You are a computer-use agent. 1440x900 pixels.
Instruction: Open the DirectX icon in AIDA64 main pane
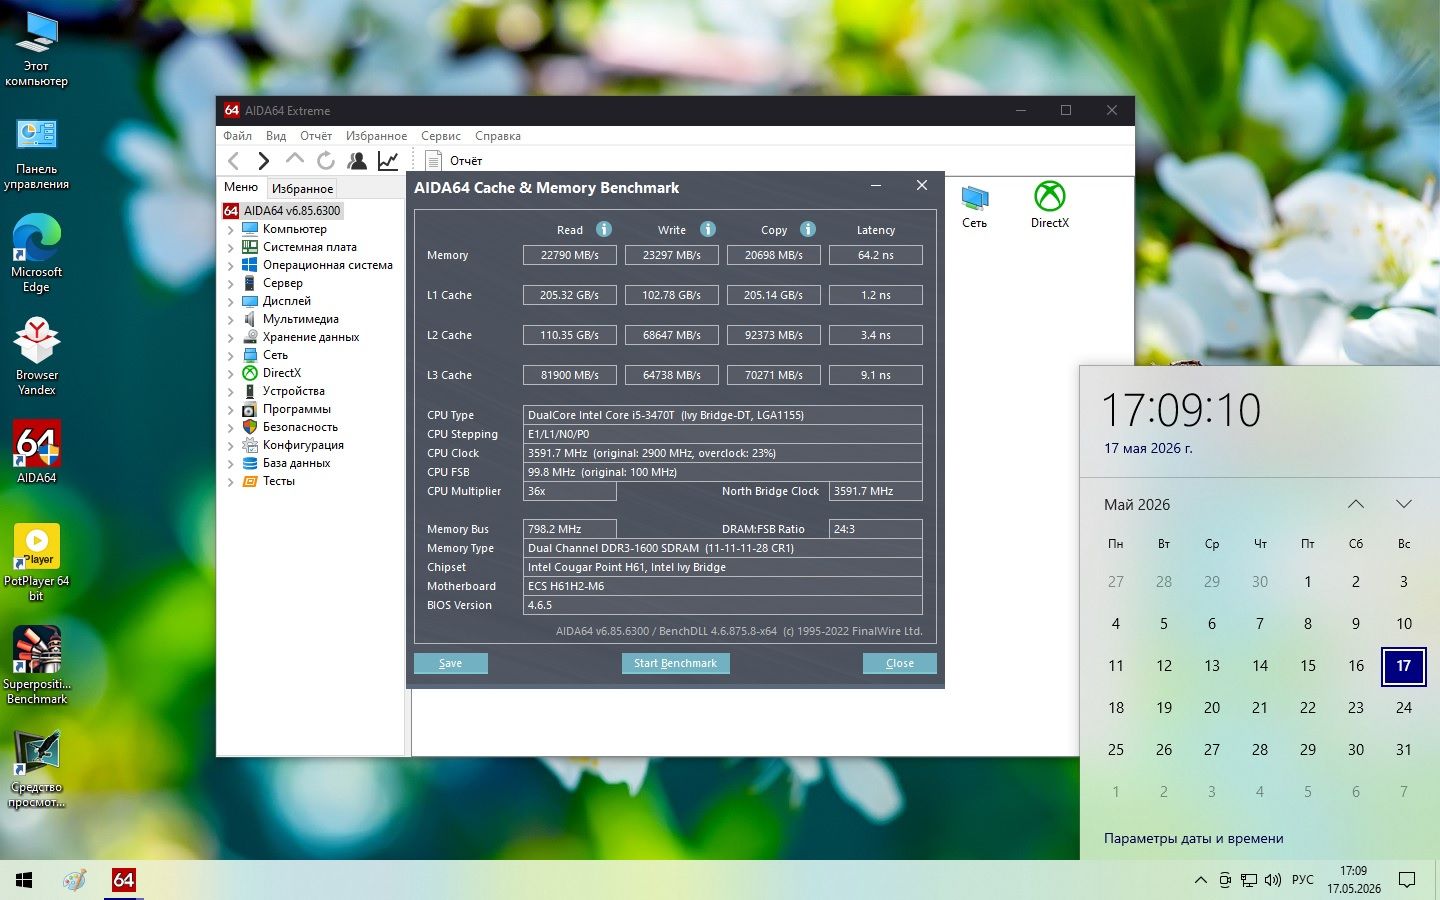coord(1050,205)
